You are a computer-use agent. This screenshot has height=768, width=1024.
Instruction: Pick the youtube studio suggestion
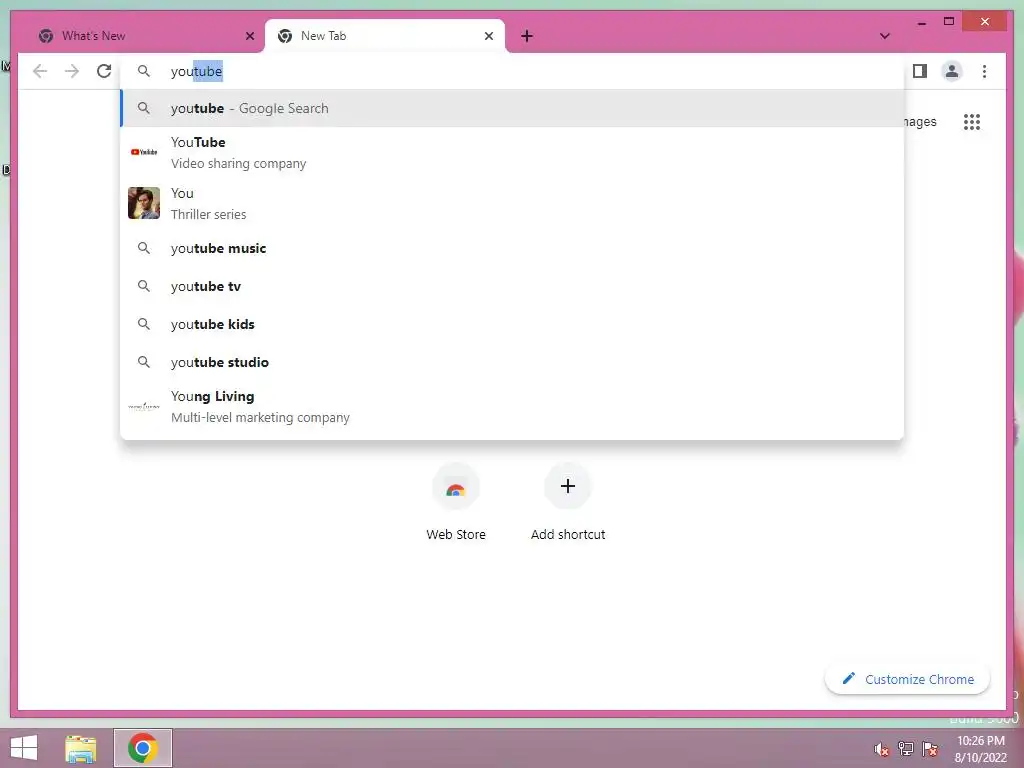[512, 362]
